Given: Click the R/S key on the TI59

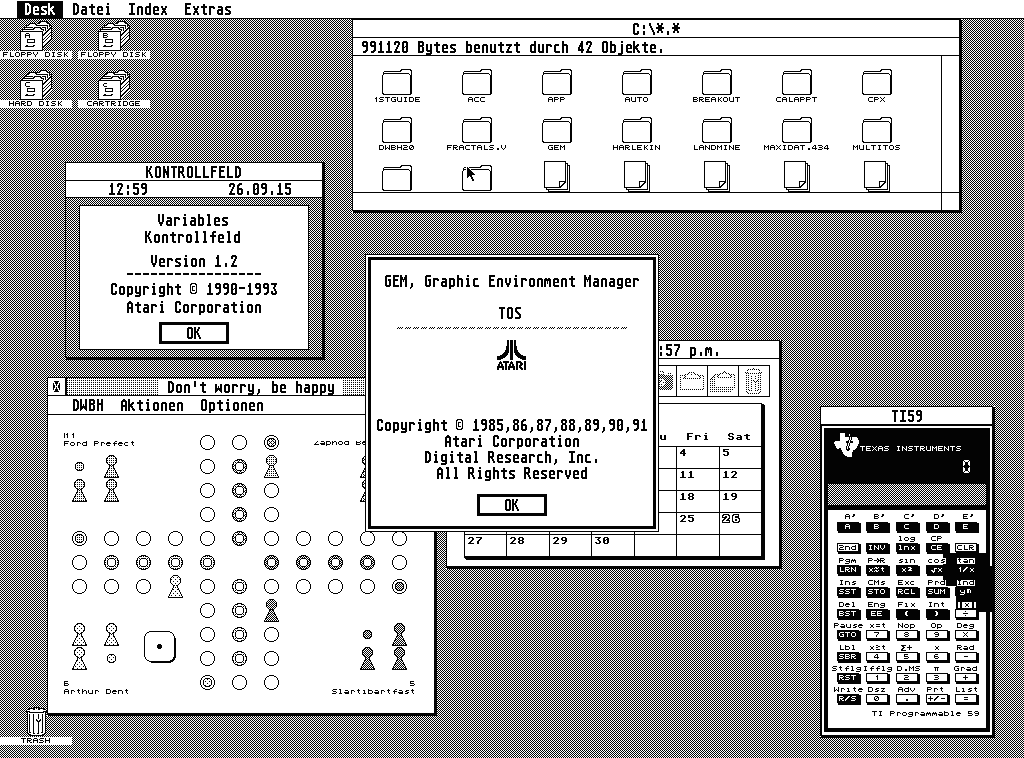Looking at the screenshot, I should (848, 699).
